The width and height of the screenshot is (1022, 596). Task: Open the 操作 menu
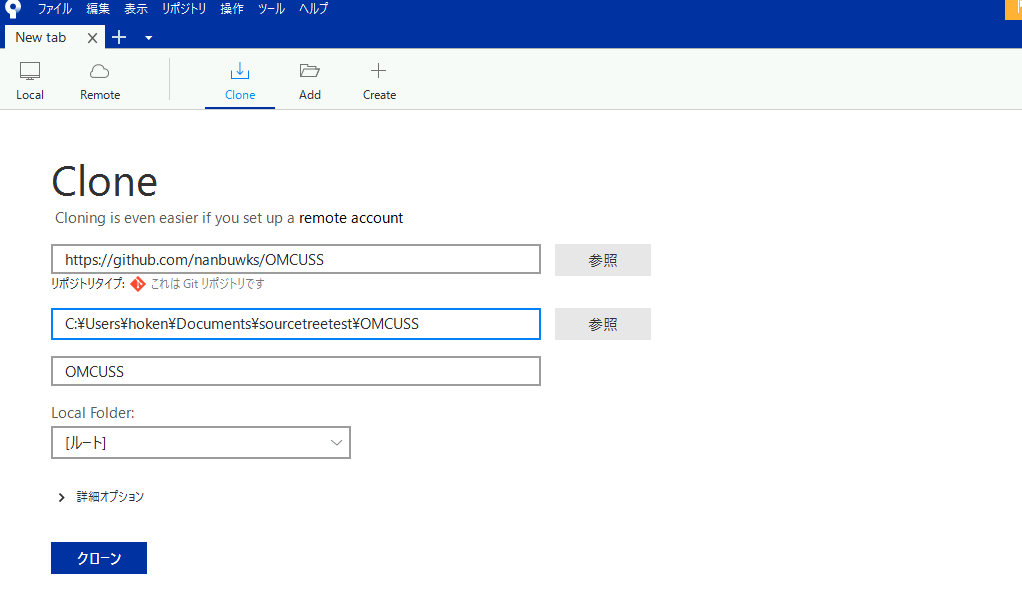point(231,8)
